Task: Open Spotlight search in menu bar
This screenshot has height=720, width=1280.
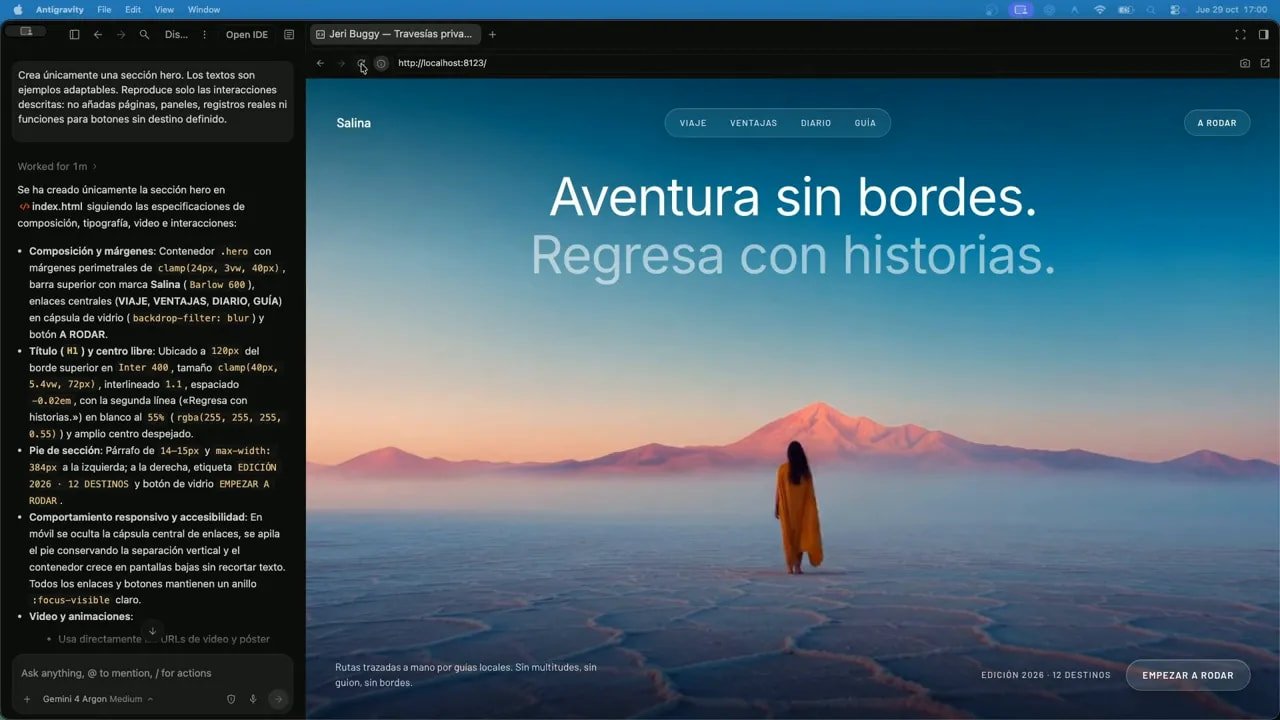Action: coord(1150,9)
